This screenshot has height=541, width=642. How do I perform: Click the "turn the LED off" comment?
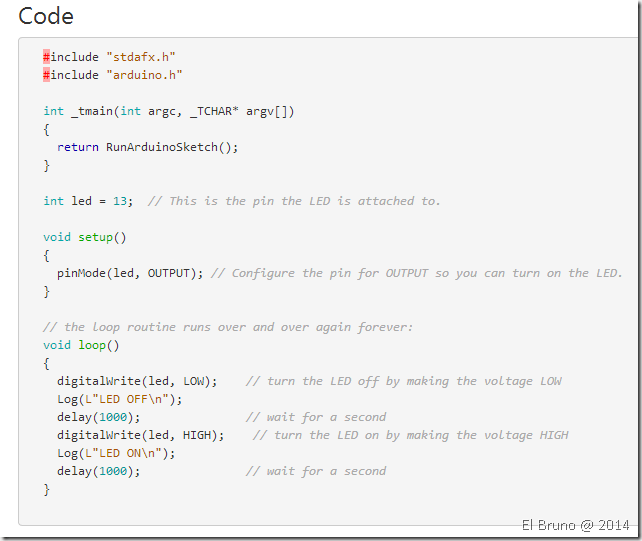tap(404, 381)
